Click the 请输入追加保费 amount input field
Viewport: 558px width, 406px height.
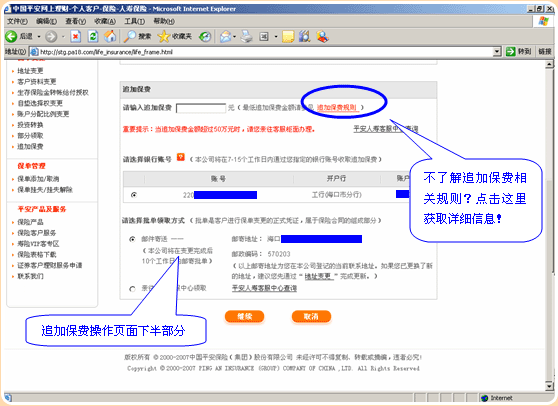click(201, 108)
